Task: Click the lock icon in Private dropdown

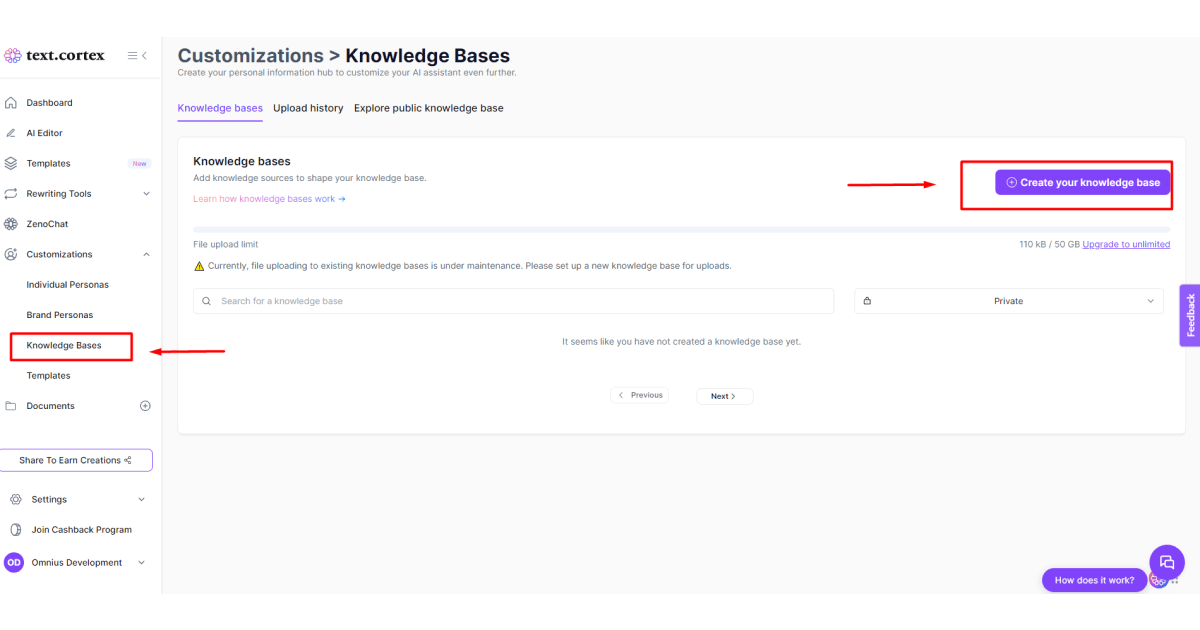Action: click(x=867, y=301)
